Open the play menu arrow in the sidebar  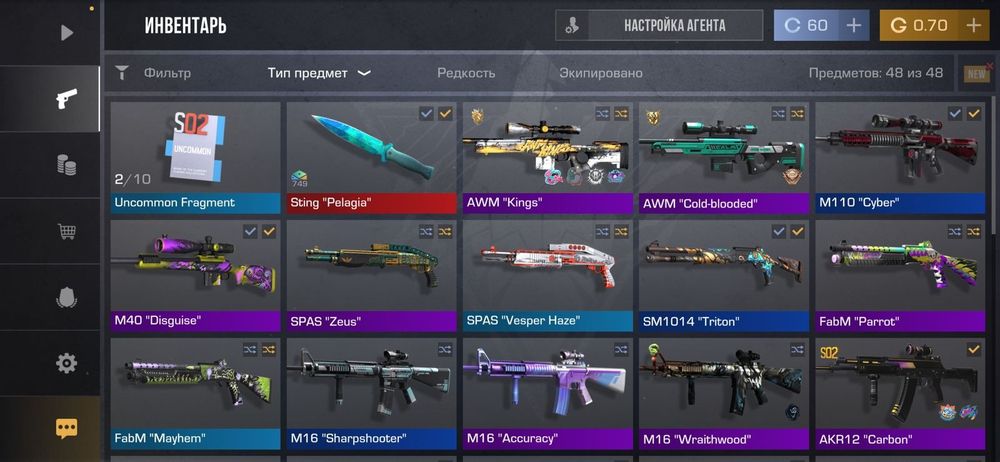pos(67,33)
